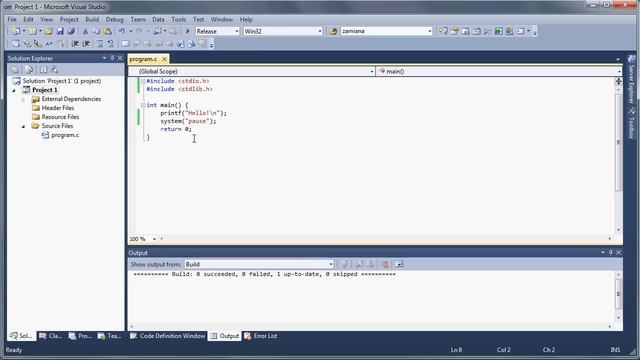Click Show All Files icon in Solution Explorer
The height and width of the screenshot is (360, 640).
point(29,70)
